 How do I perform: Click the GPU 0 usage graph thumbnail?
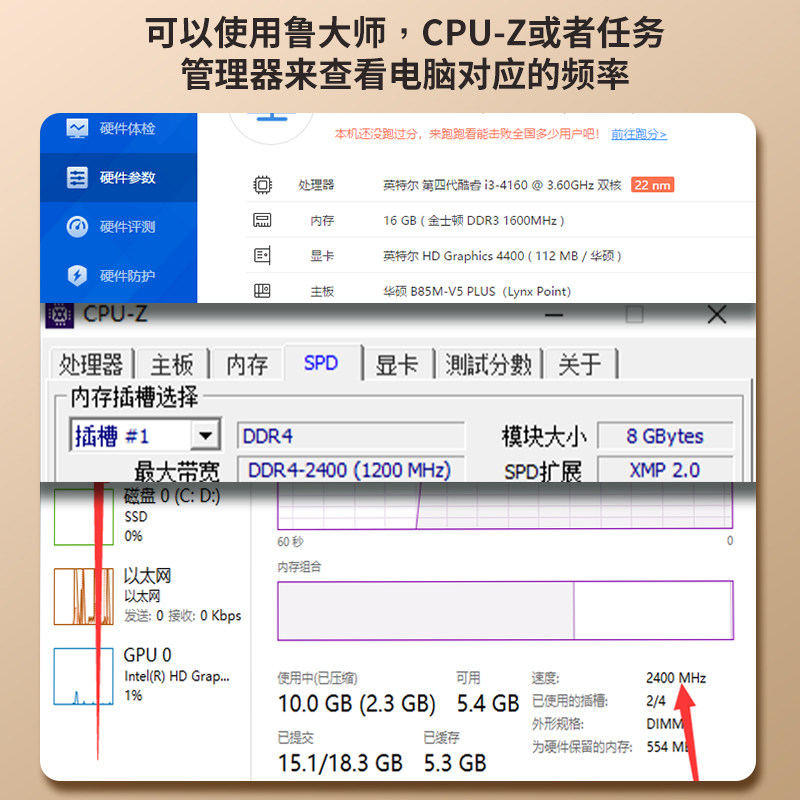point(84,676)
